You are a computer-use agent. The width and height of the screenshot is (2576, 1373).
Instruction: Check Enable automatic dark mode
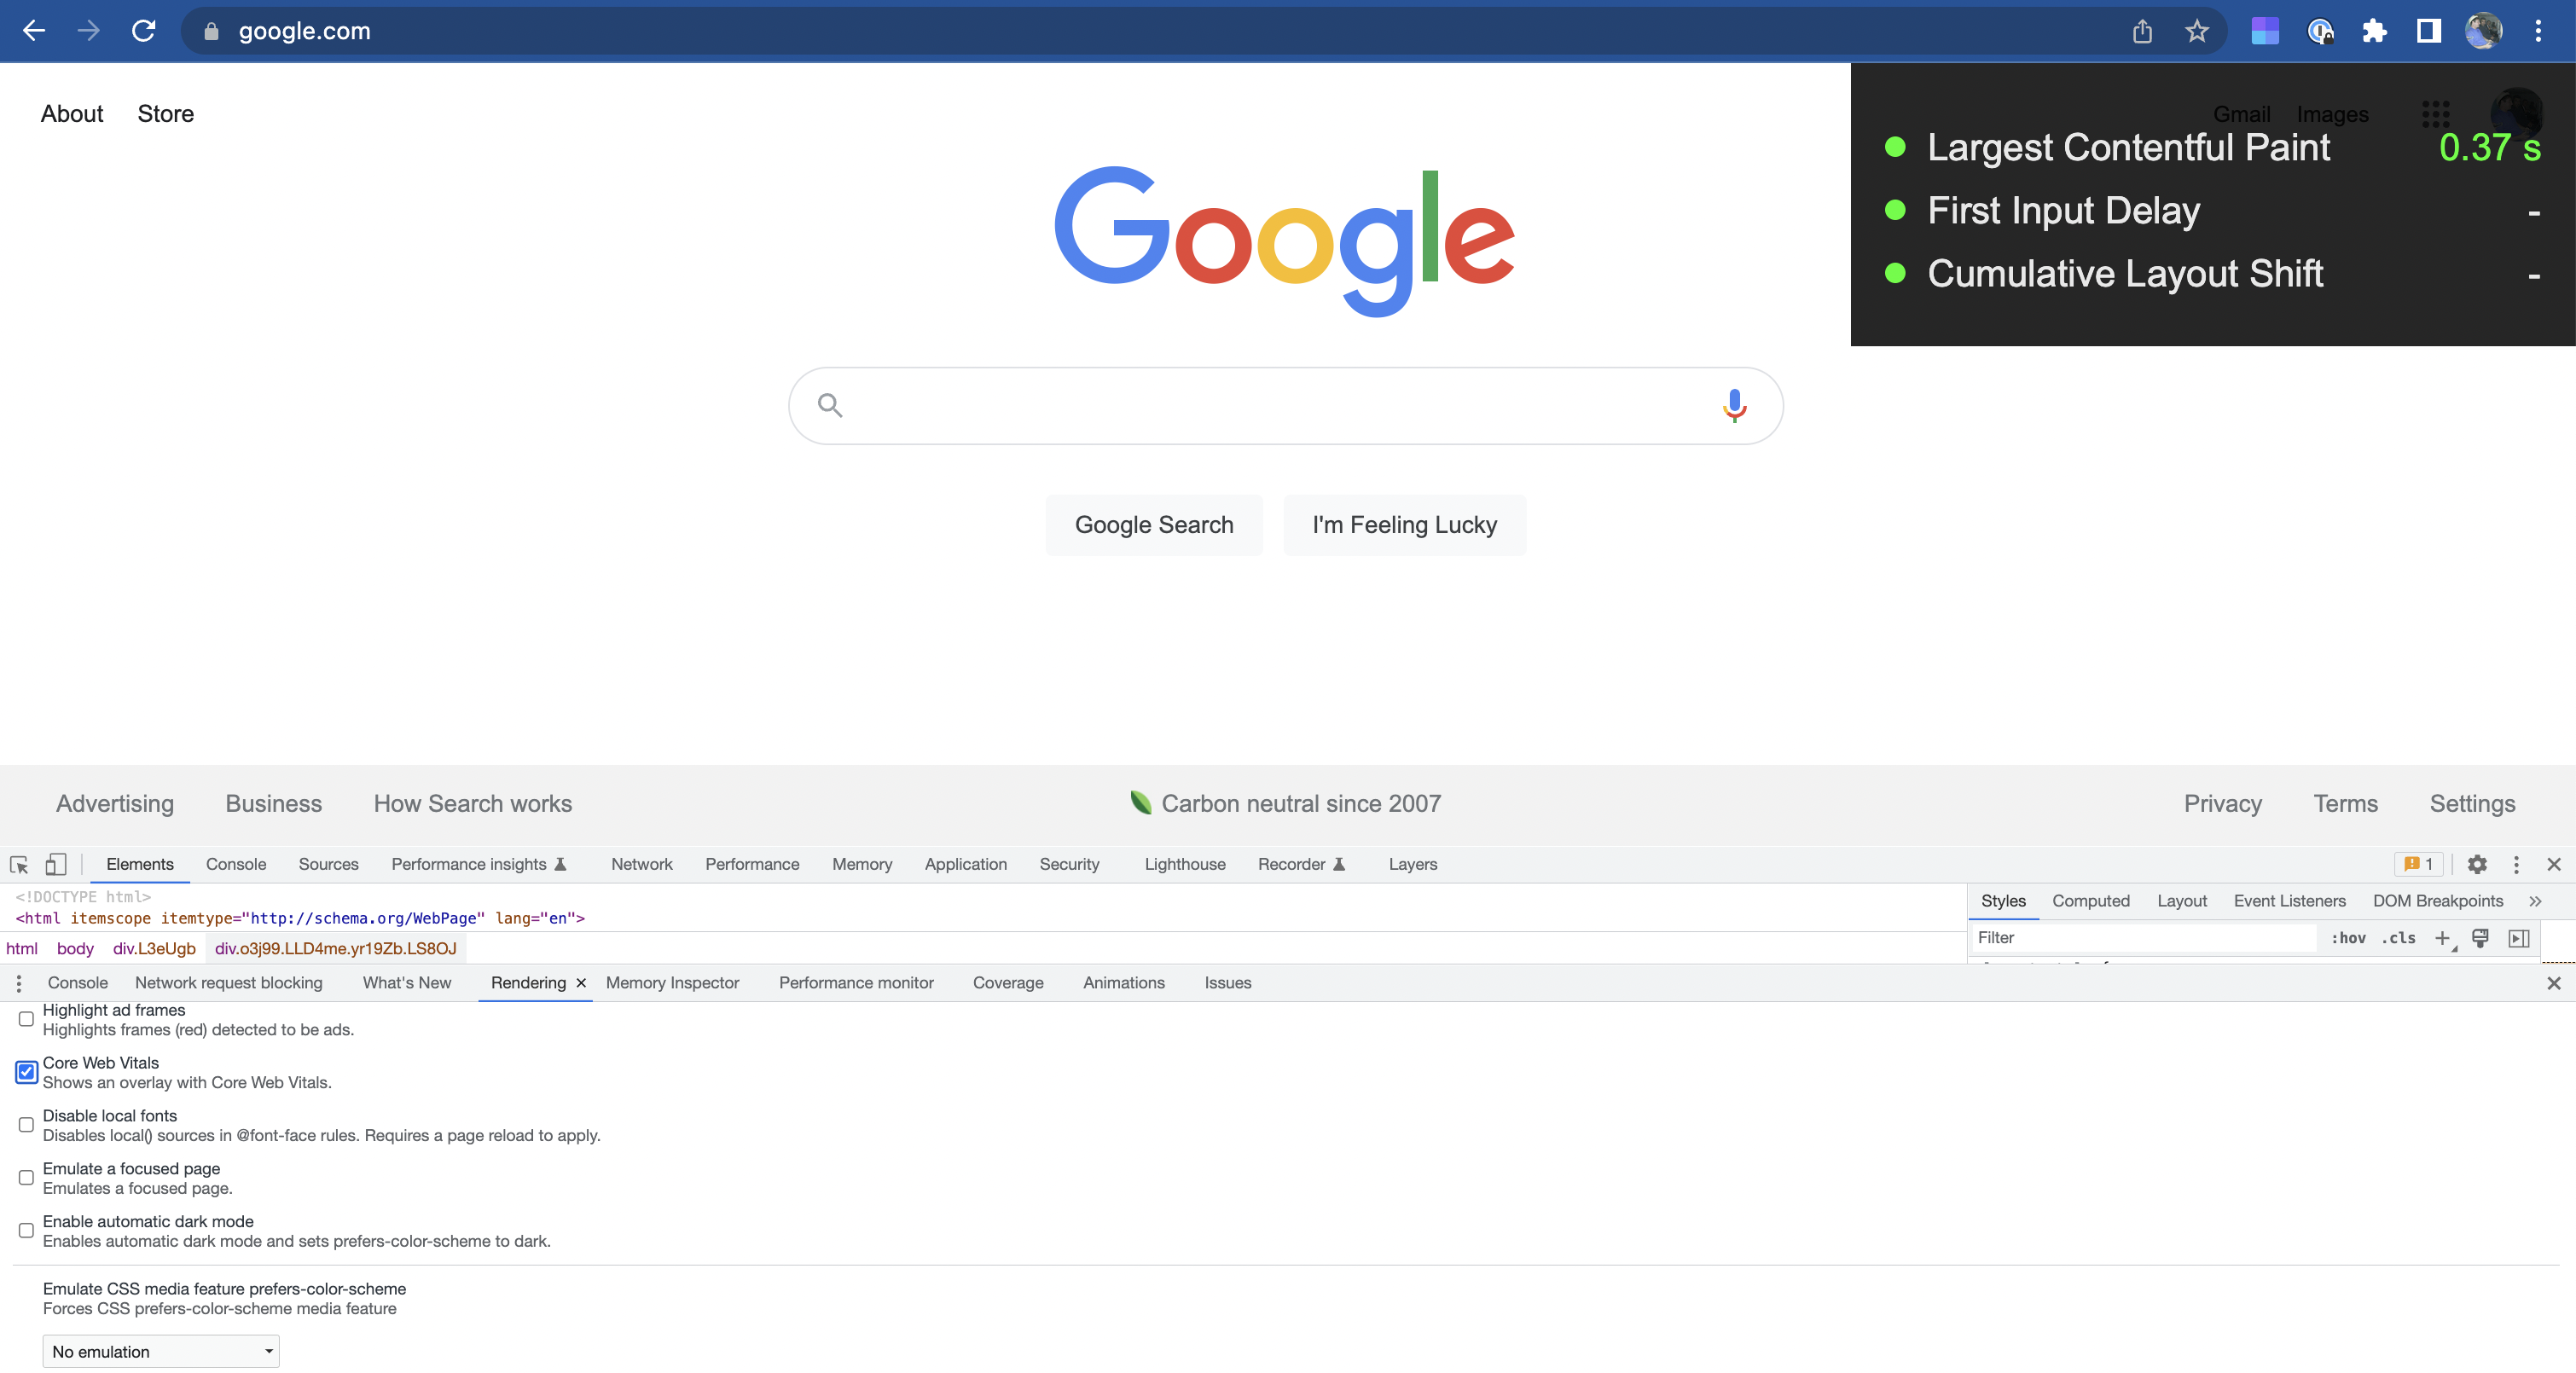point(27,1230)
